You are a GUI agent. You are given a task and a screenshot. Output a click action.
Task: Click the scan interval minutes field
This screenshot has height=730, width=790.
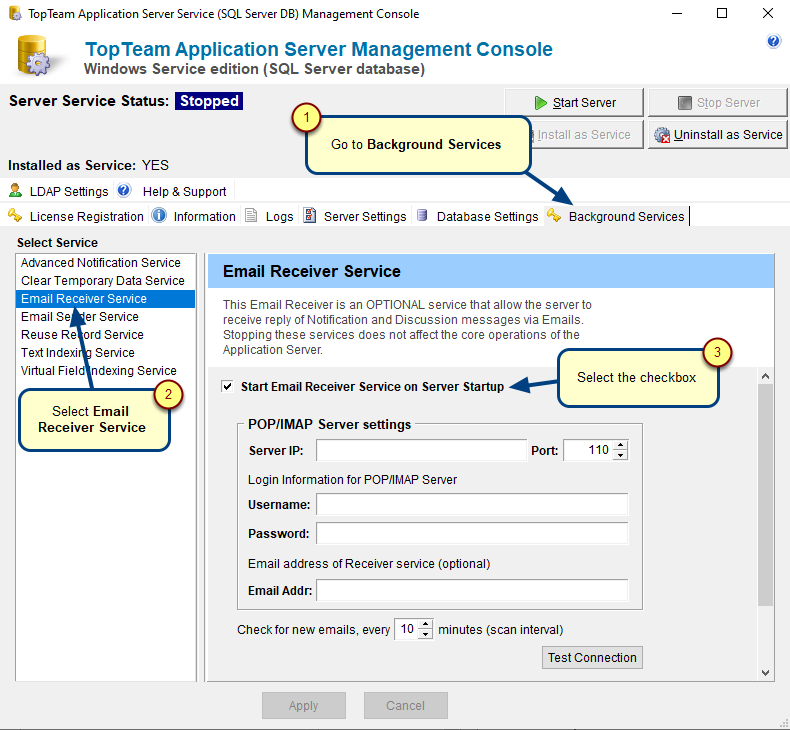coord(407,629)
